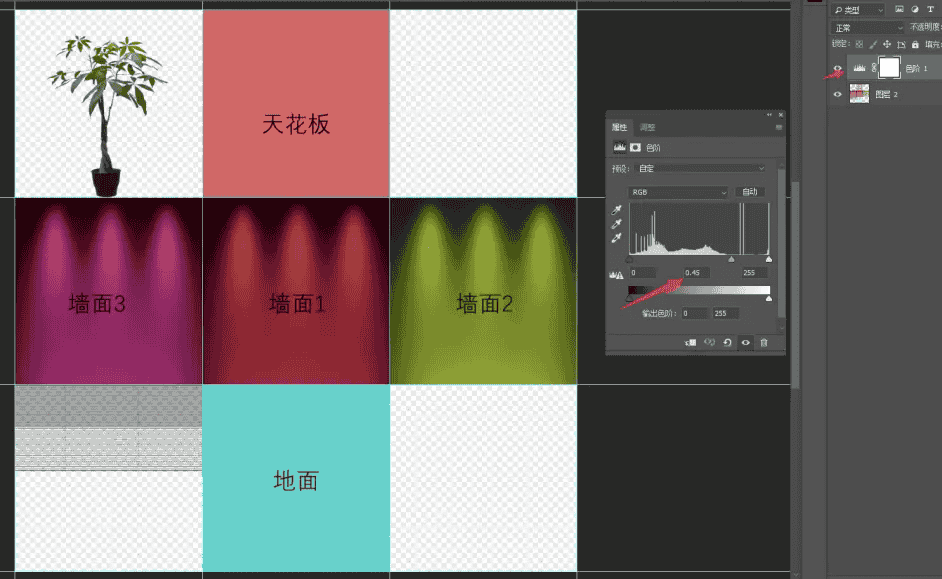Switch to the 调整 tab
The height and width of the screenshot is (579, 942).
(647, 127)
